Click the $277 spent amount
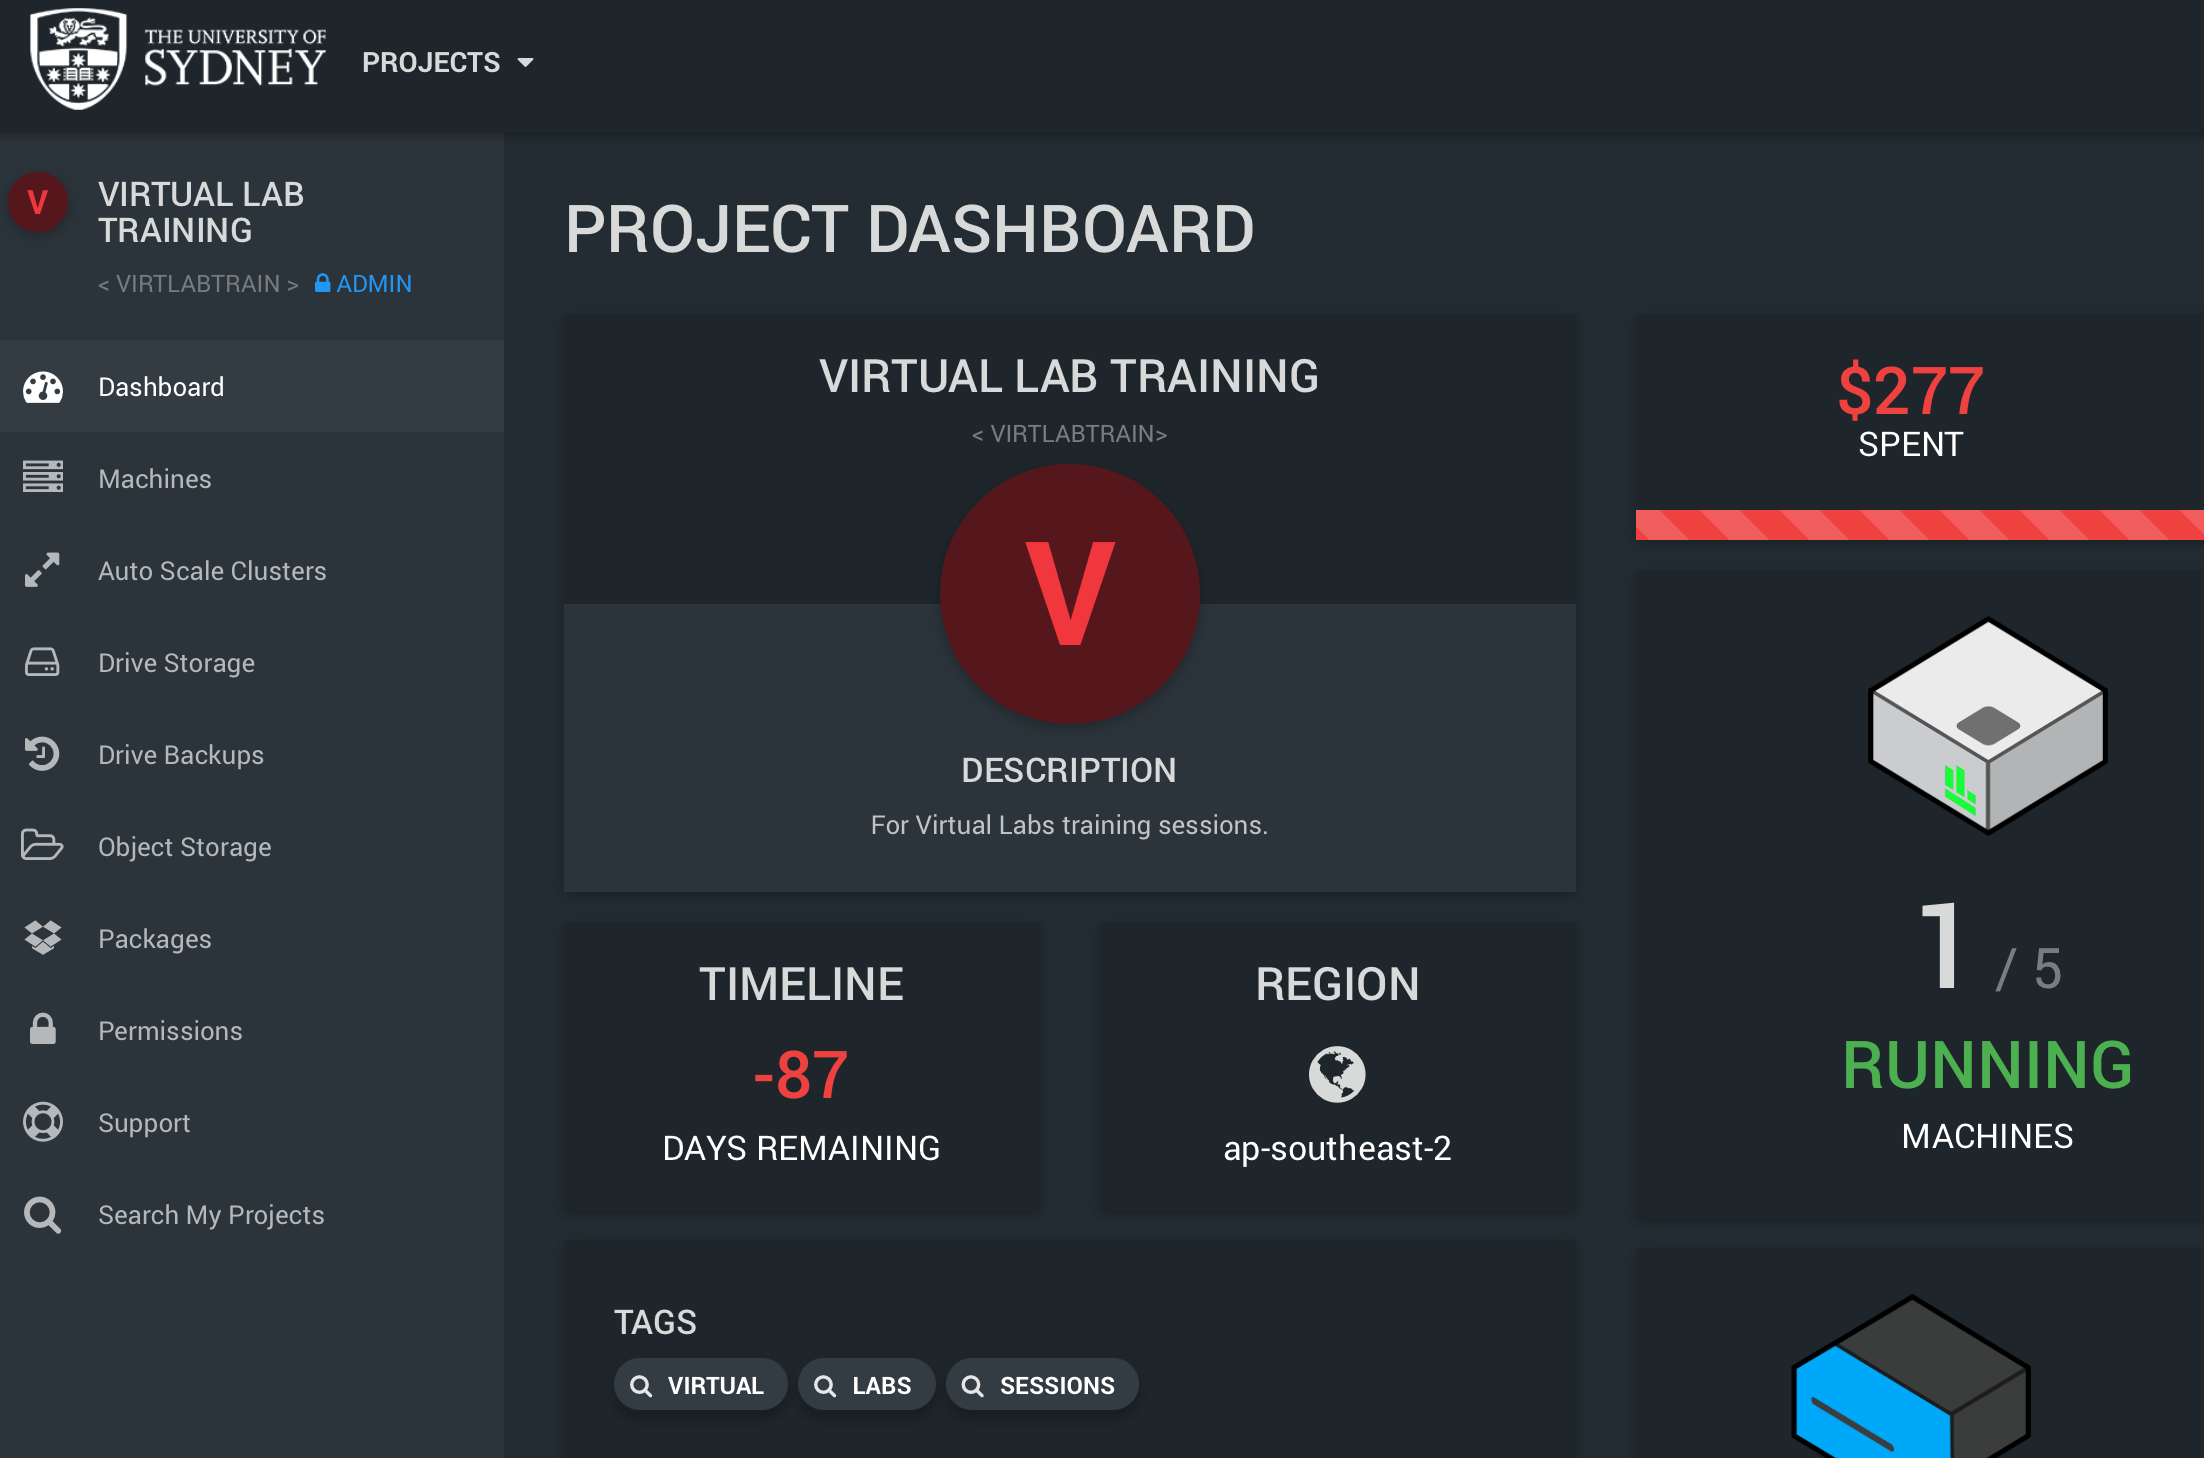 coord(1910,391)
